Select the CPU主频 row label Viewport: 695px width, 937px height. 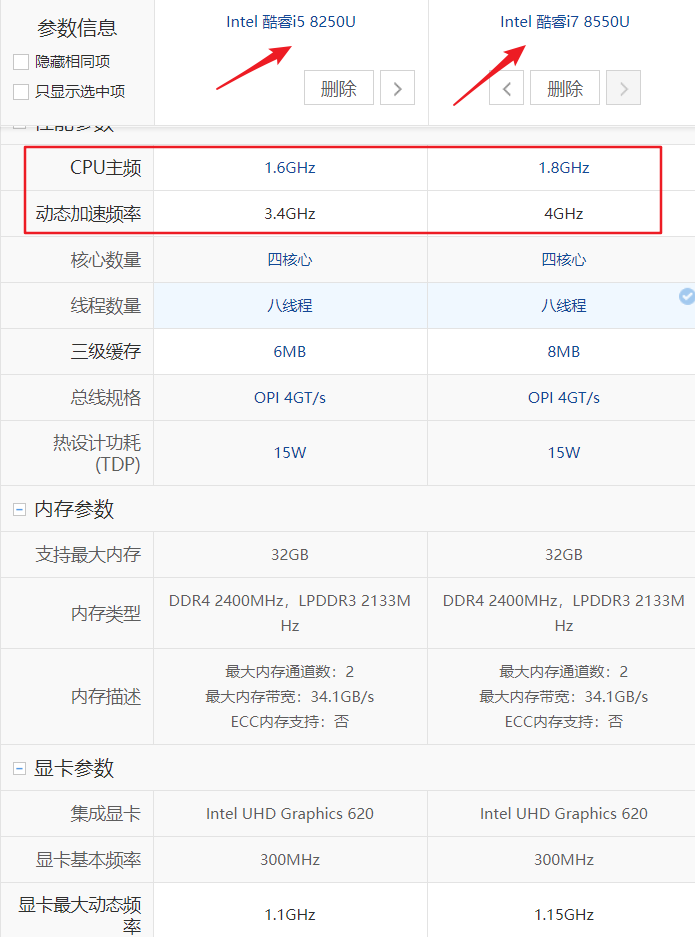coord(106,168)
